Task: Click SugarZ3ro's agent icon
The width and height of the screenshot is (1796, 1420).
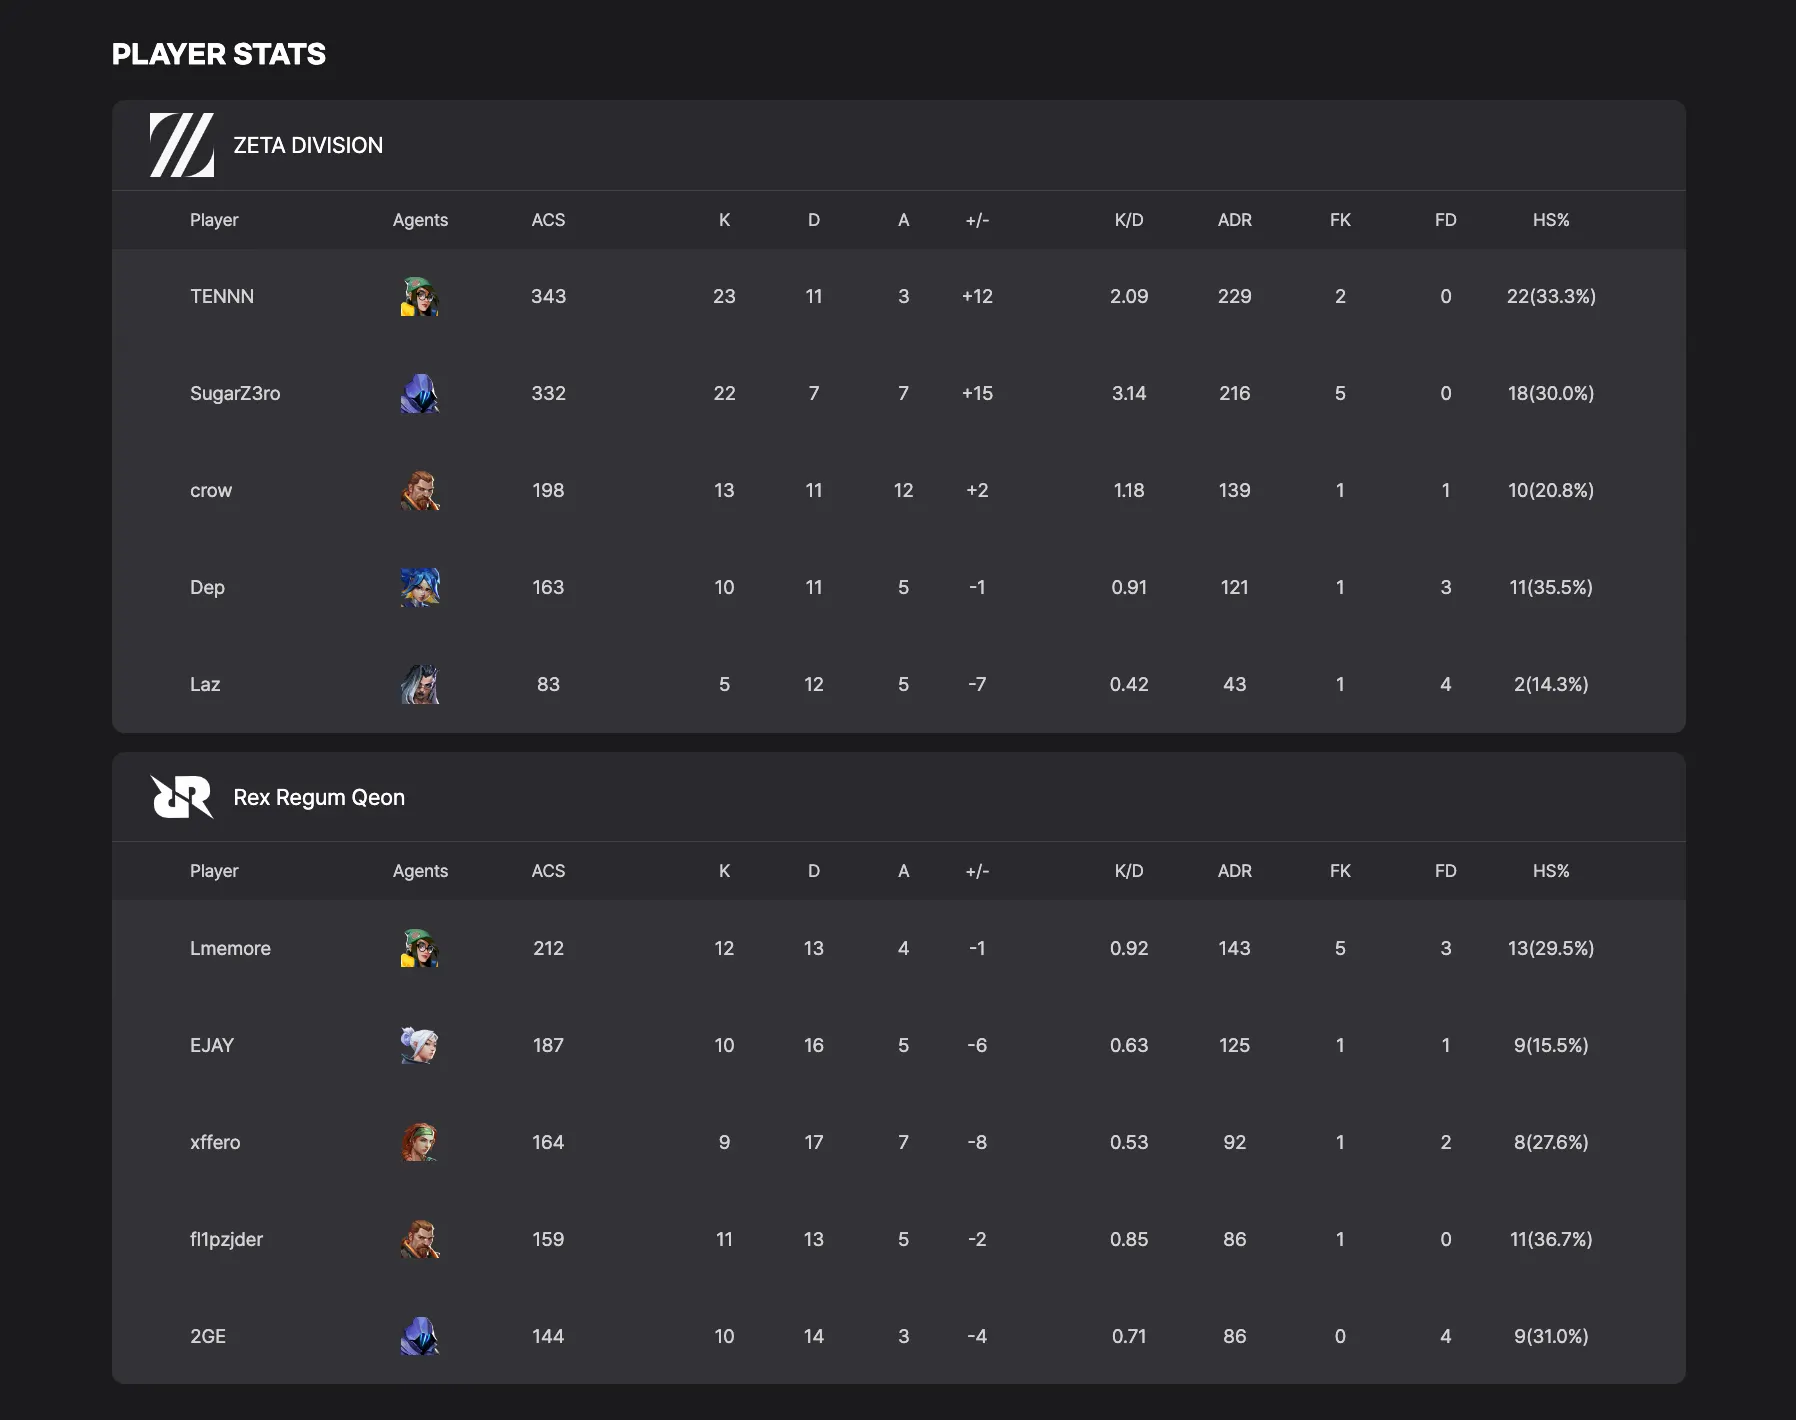Action: pos(420,394)
